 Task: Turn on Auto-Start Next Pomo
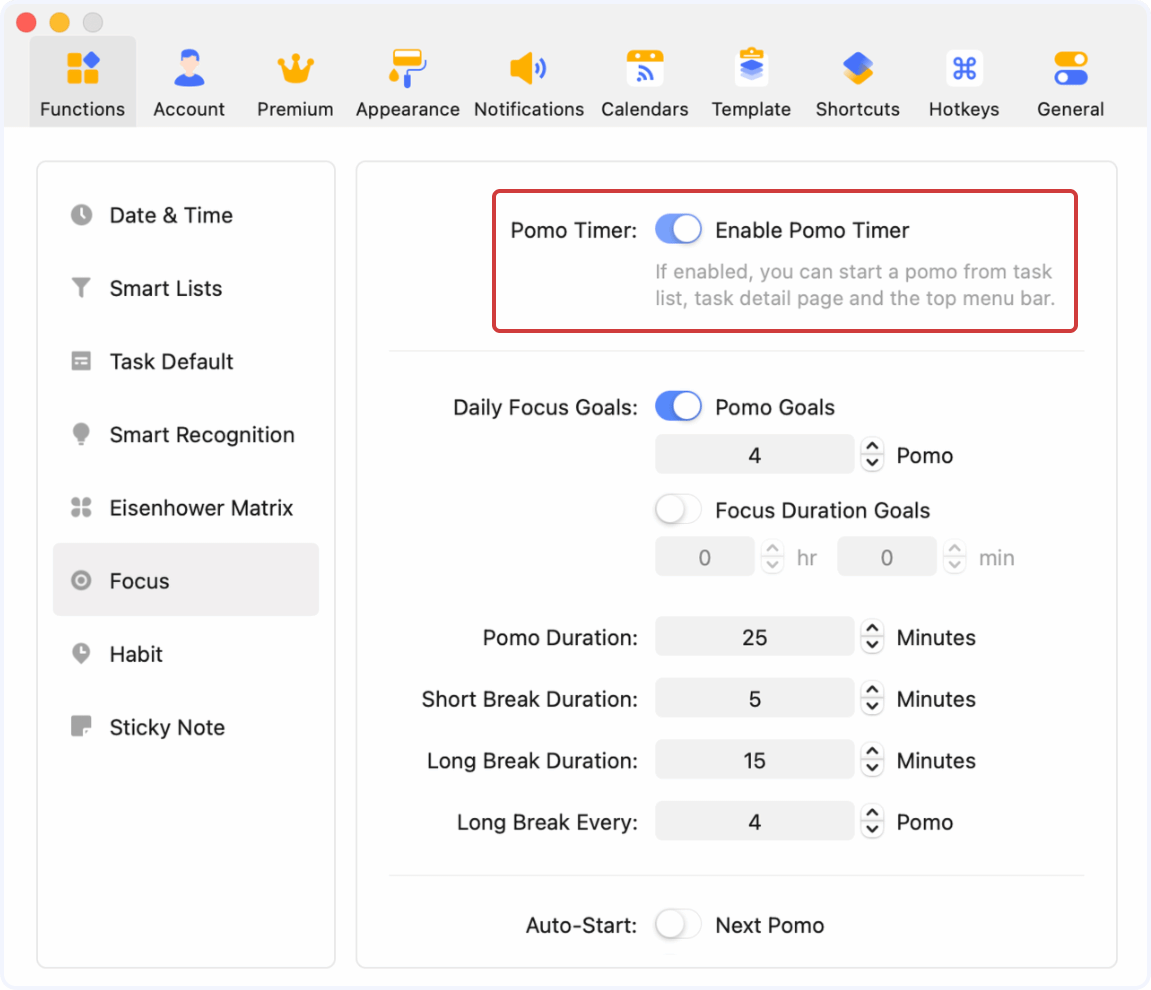[678, 925]
